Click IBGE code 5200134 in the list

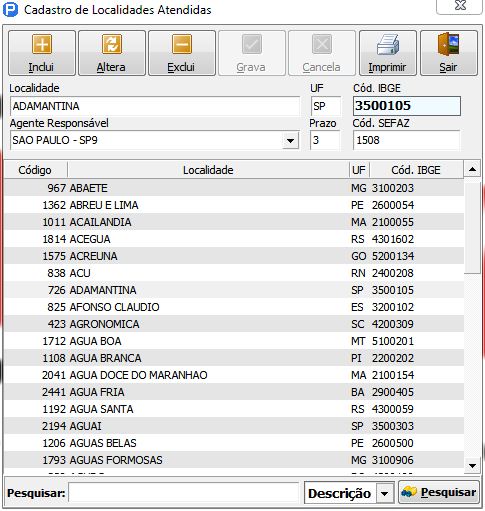pos(393,256)
